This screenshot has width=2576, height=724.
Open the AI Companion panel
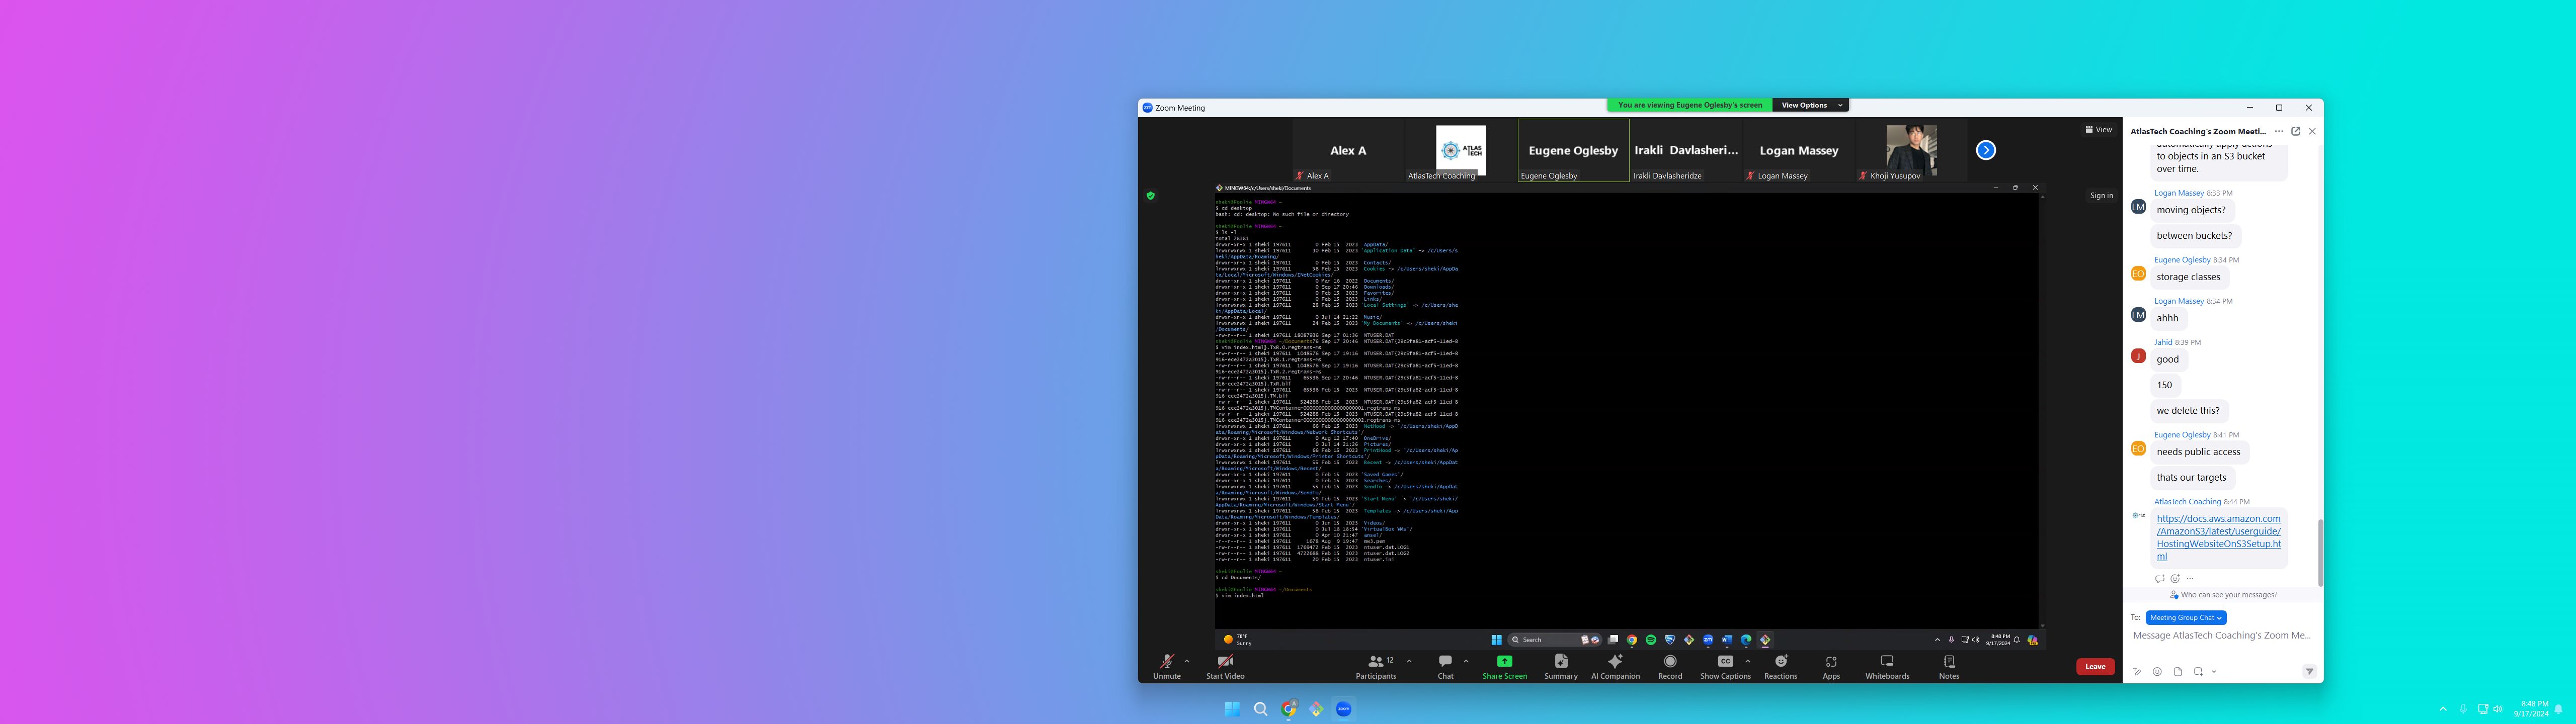tap(1614, 666)
